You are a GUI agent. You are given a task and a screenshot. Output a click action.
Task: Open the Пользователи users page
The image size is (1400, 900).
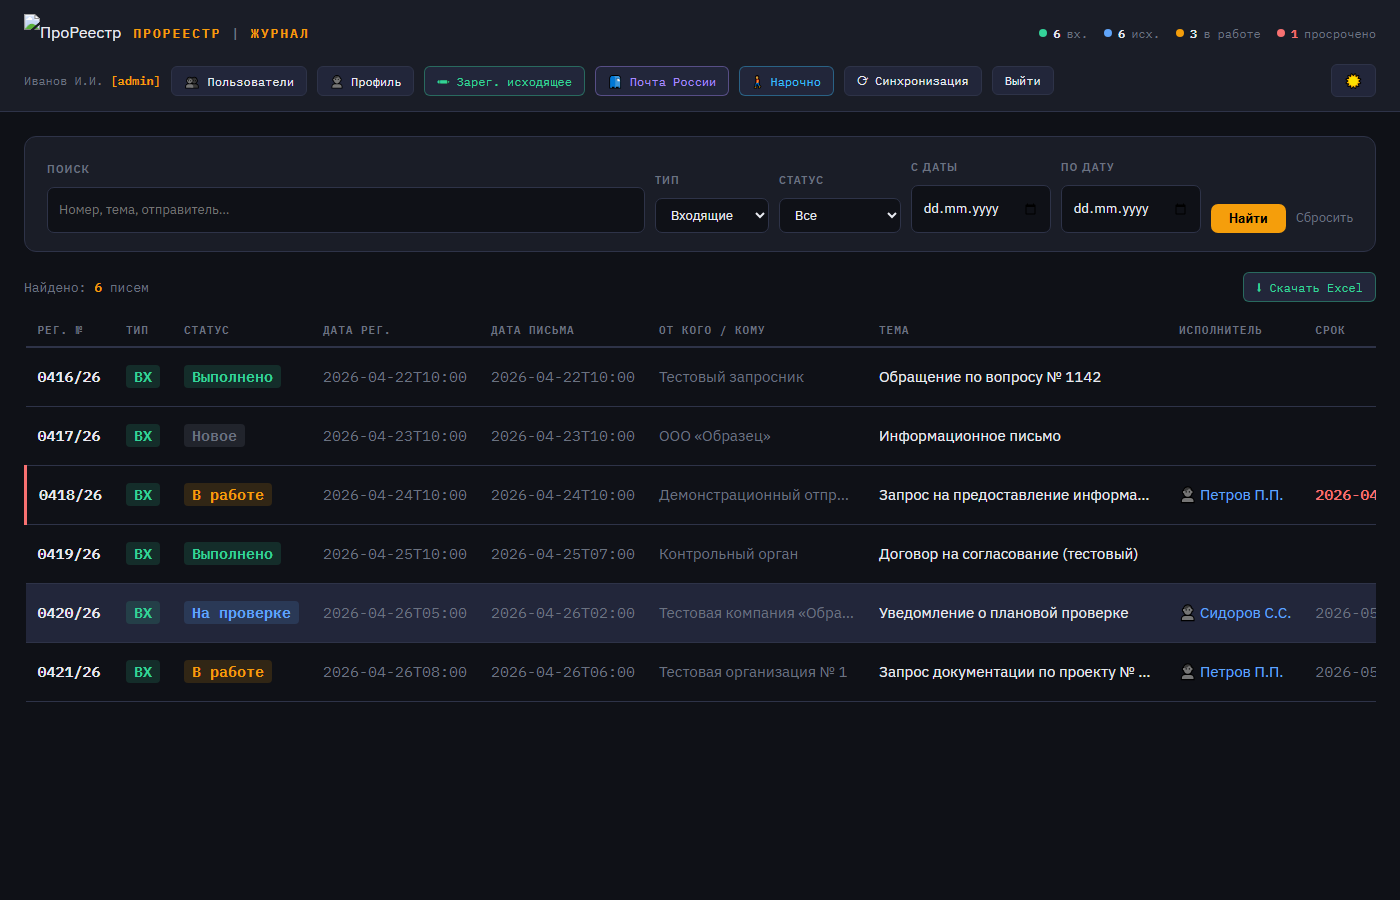coord(239,81)
